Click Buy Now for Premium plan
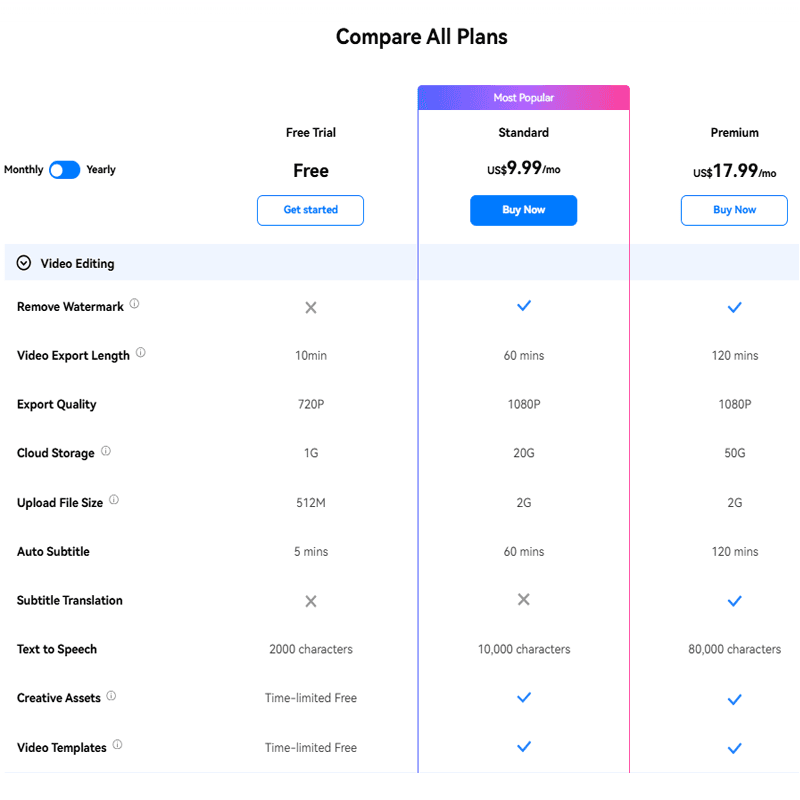Image resolution: width=800 pixels, height=800 pixels. pyautogui.click(x=734, y=210)
